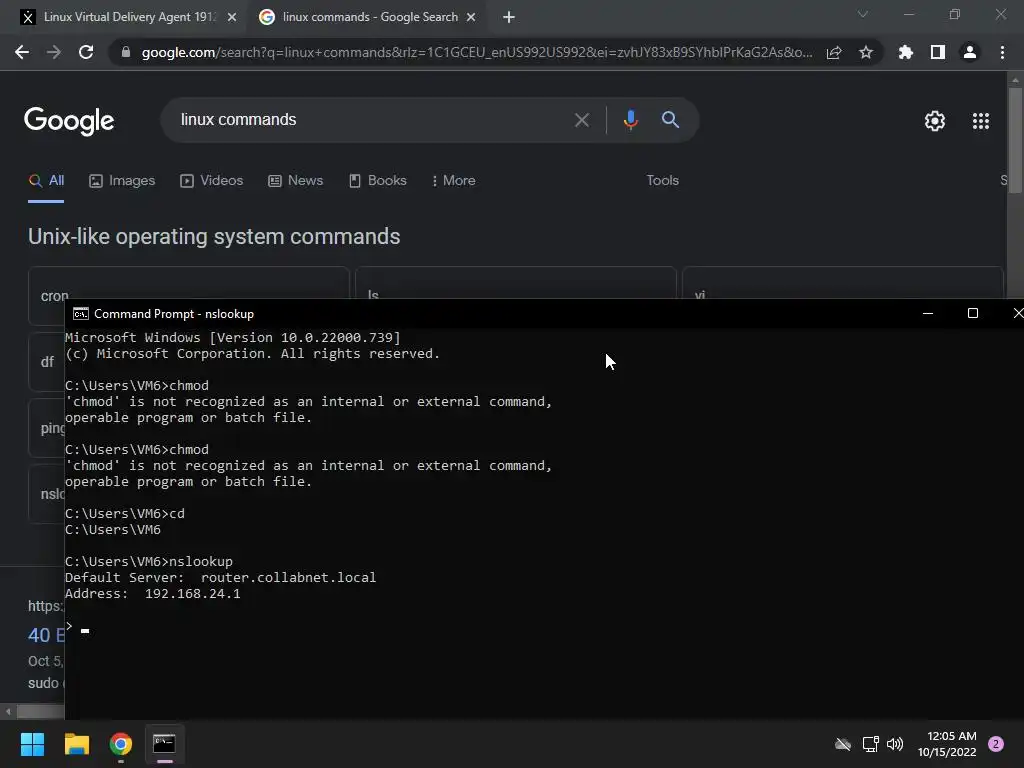Click the browser forward arrow
Viewport: 1024px width, 768px height.
pyautogui.click(x=54, y=52)
